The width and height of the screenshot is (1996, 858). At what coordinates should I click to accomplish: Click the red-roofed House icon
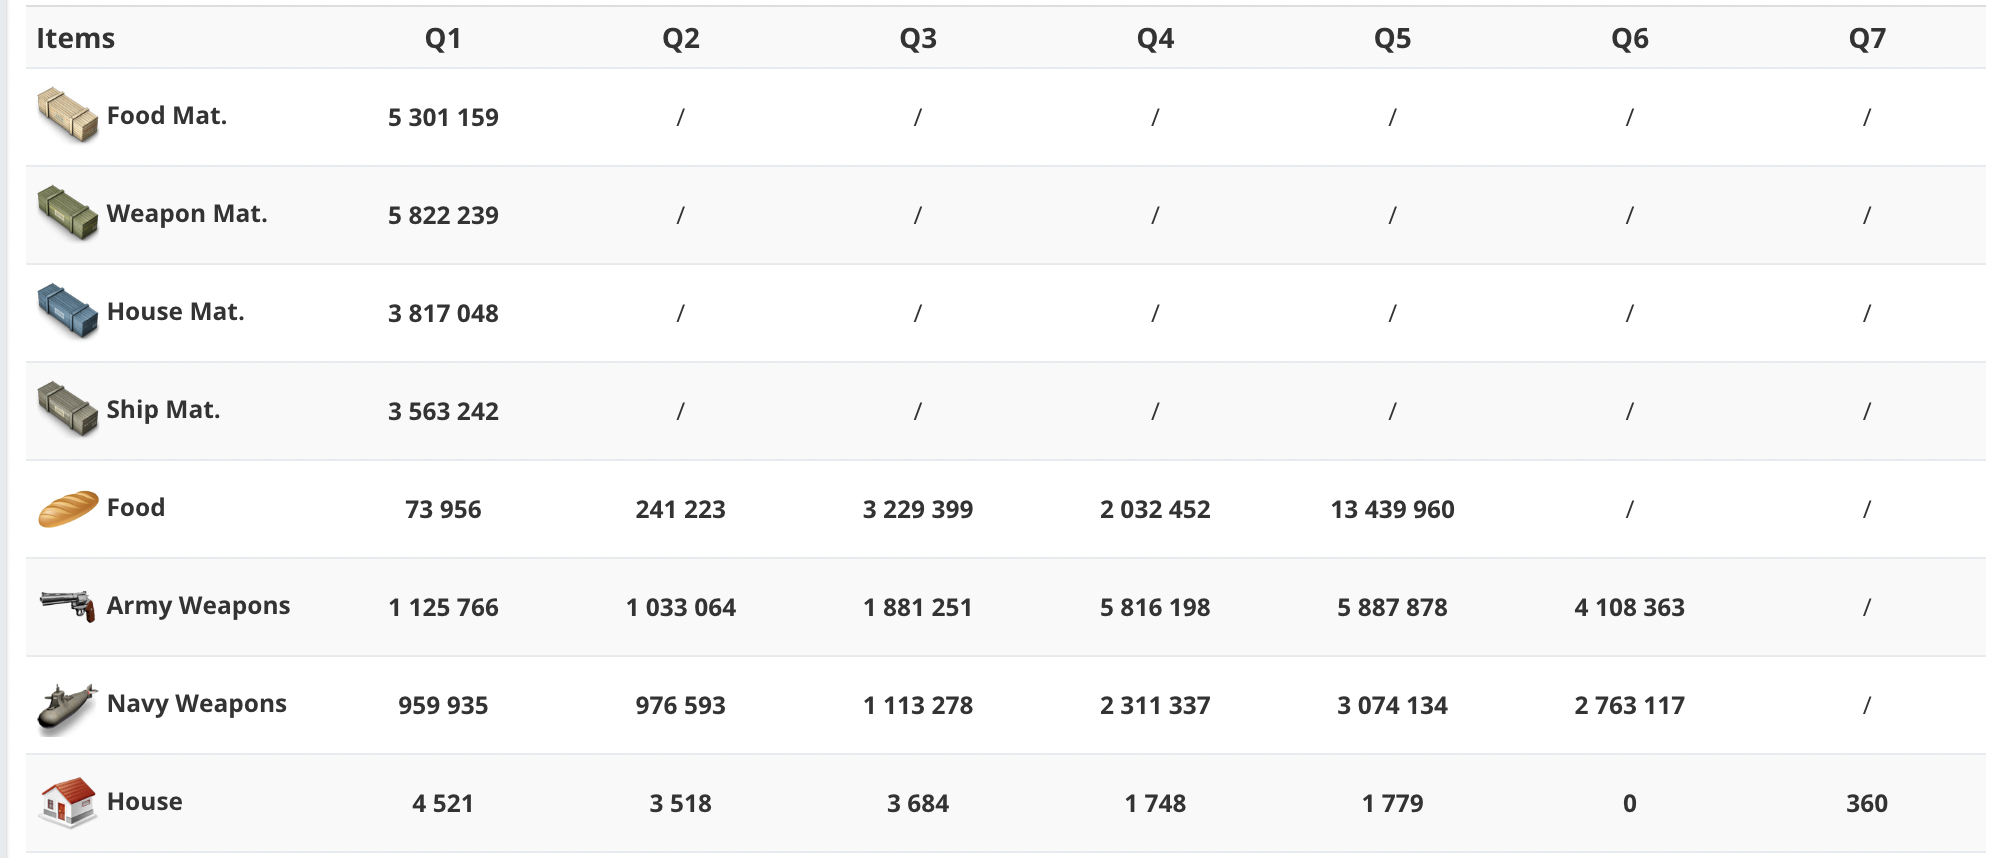[67, 802]
